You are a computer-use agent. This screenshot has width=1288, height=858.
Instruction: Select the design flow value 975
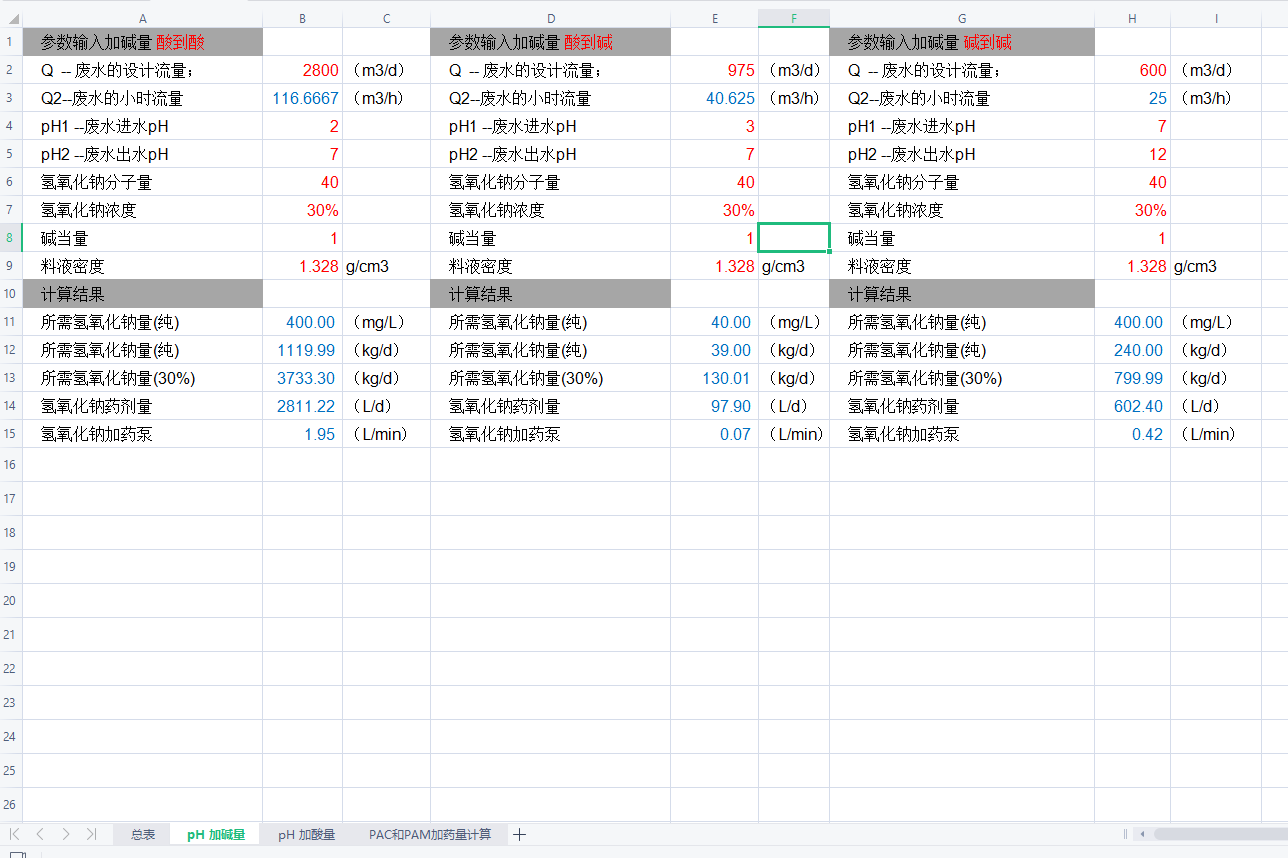click(x=714, y=70)
